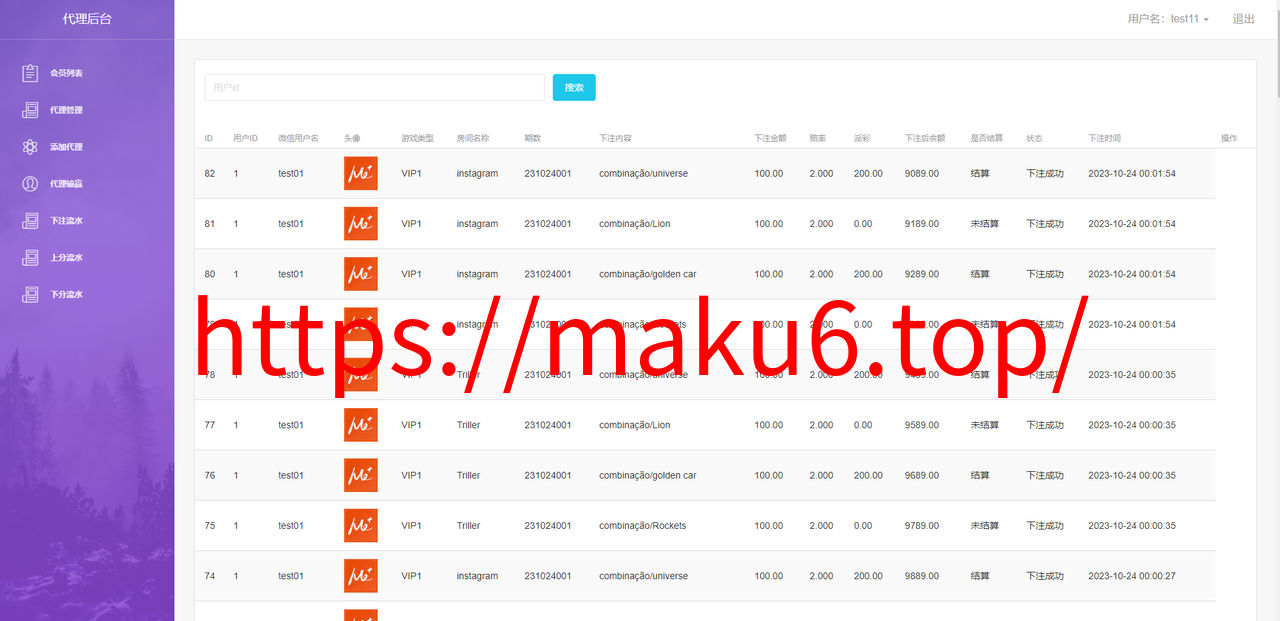Click the avatar image in row 75
Screen dimensions: 1280x621
(x=361, y=525)
